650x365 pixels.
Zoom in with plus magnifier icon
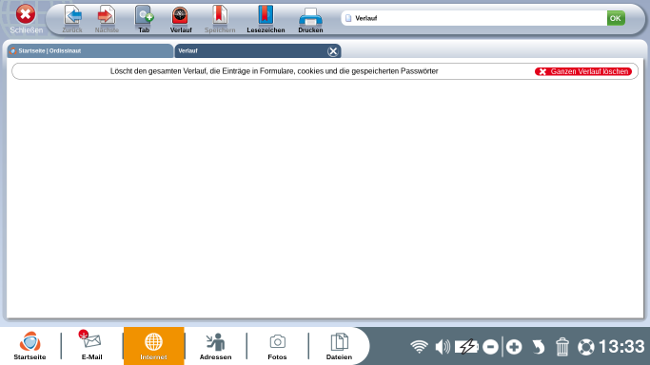pyautogui.click(x=514, y=347)
